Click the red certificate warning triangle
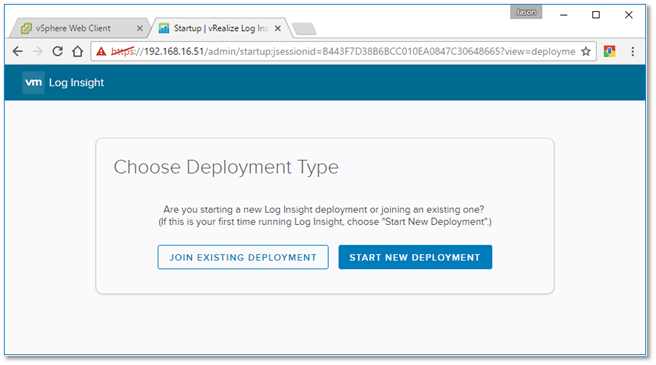656x365 pixels. 101,51
